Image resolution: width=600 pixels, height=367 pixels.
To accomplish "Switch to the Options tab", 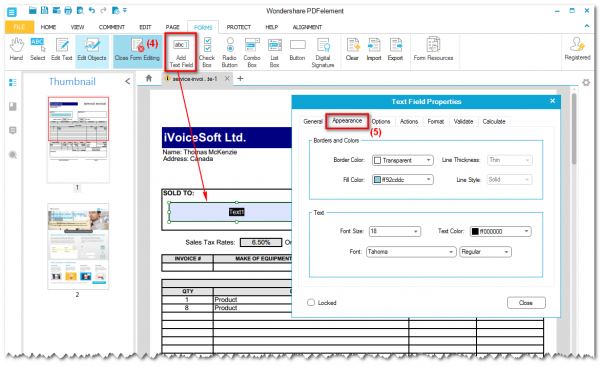I will click(381, 121).
